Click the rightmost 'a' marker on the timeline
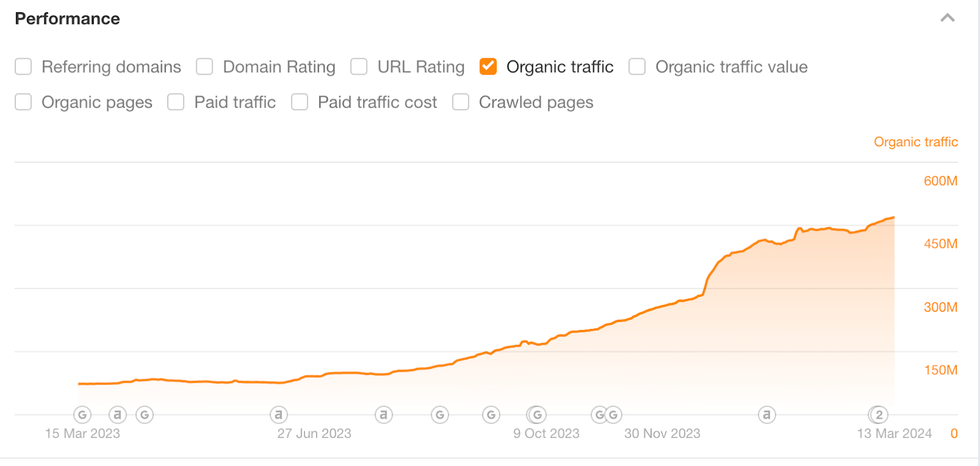The width and height of the screenshot is (980, 466). coord(767,414)
